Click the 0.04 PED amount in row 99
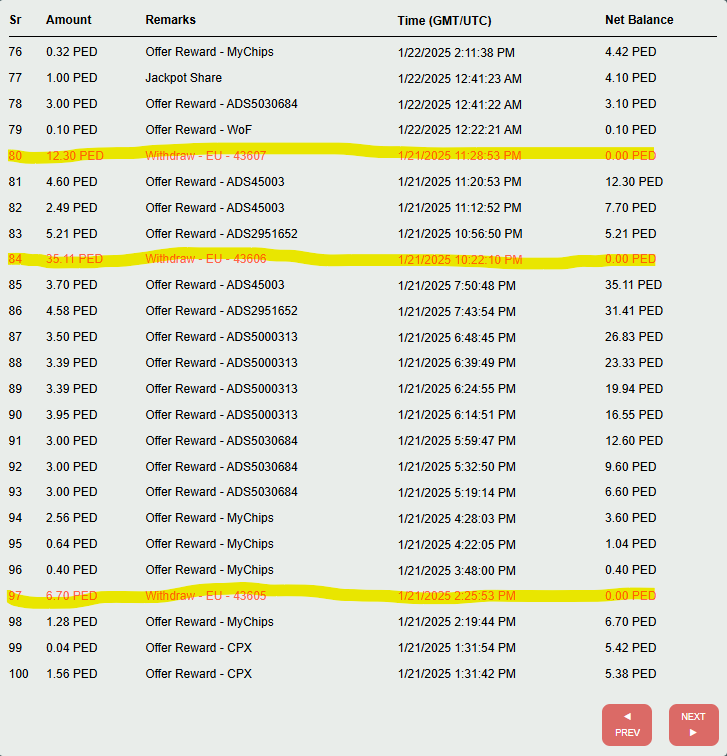The height and width of the screenshot is (756, 727). click(72, 648)
